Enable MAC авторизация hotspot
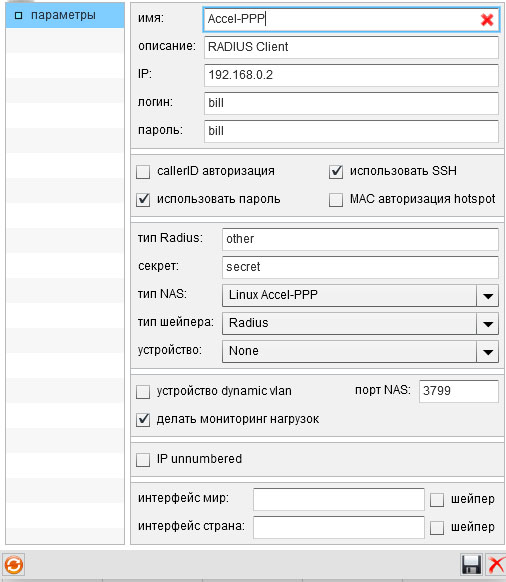Screen dimensions: 506x582 click(336, 200)
